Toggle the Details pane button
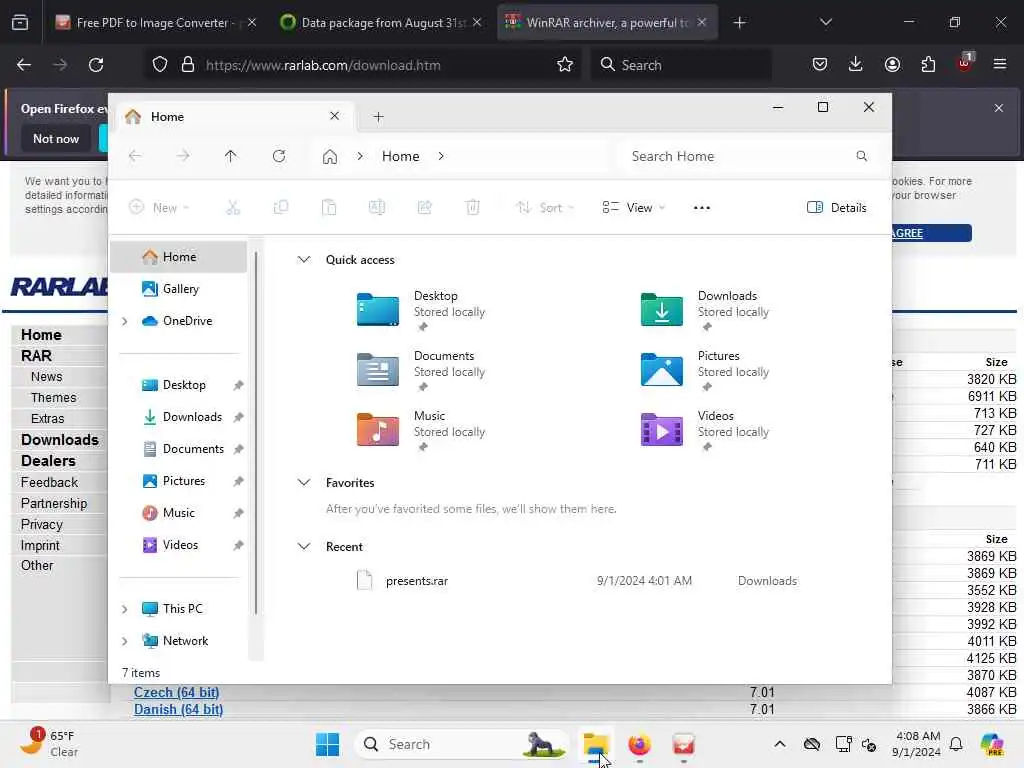Screen dimensions: 1024x768 [x=837, y=208]
